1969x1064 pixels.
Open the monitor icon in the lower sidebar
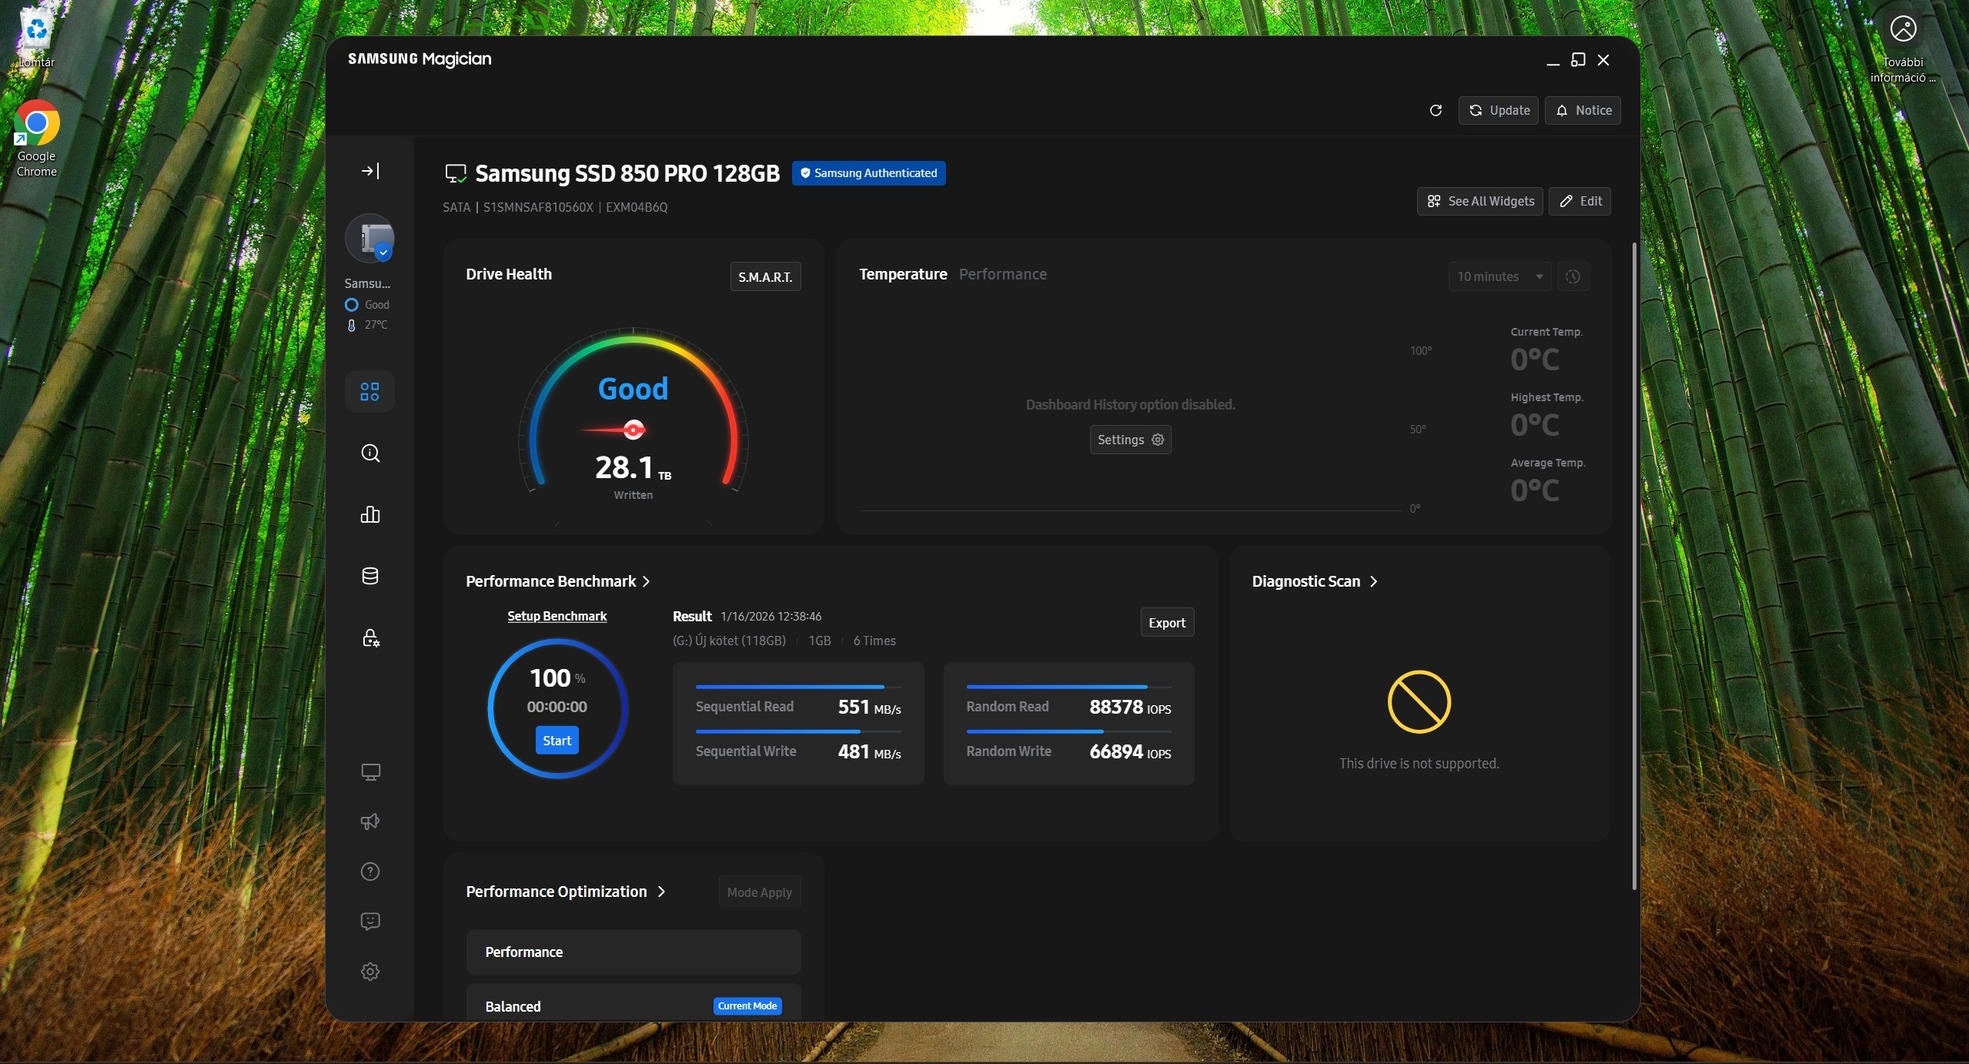click(x=370, y=772)
